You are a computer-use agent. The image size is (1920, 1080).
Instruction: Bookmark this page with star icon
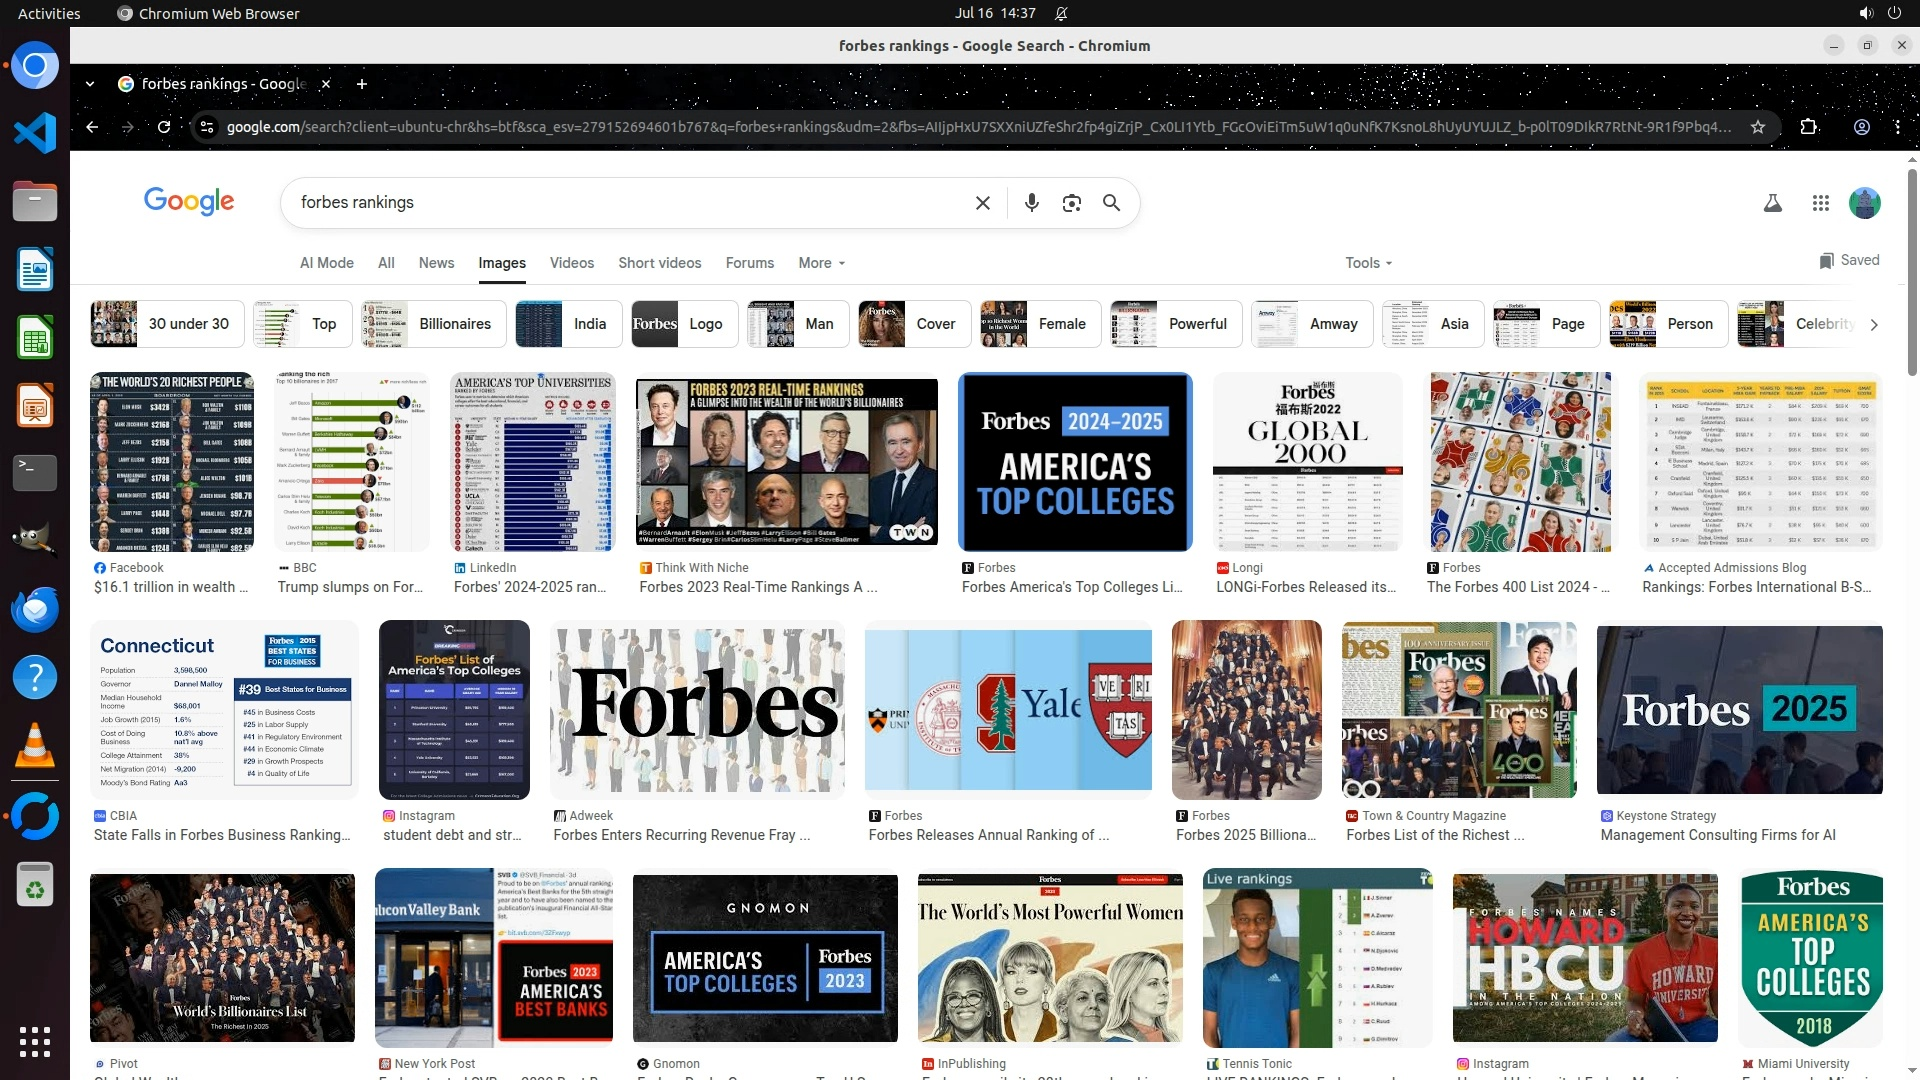pyautogui.click(x=1757, y=127)
